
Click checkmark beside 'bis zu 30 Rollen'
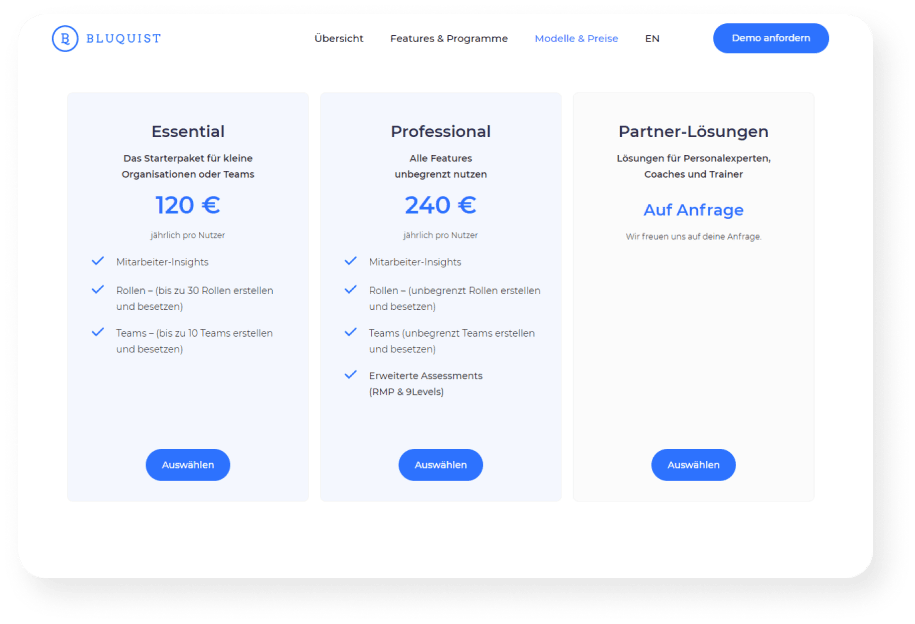click(98, 290)
